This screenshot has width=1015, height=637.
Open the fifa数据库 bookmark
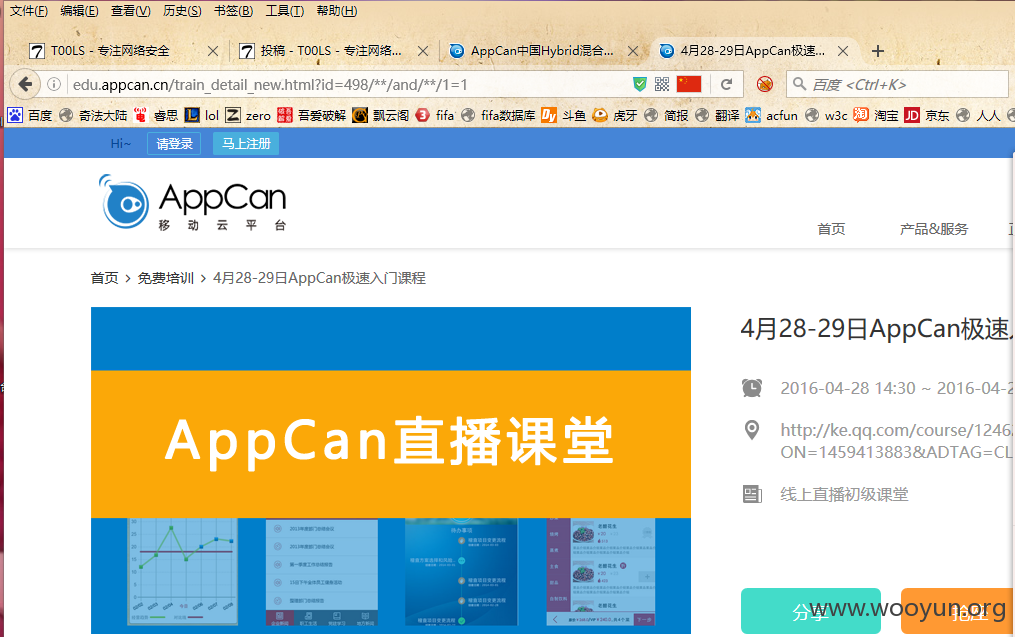click(x=498, y=115)
